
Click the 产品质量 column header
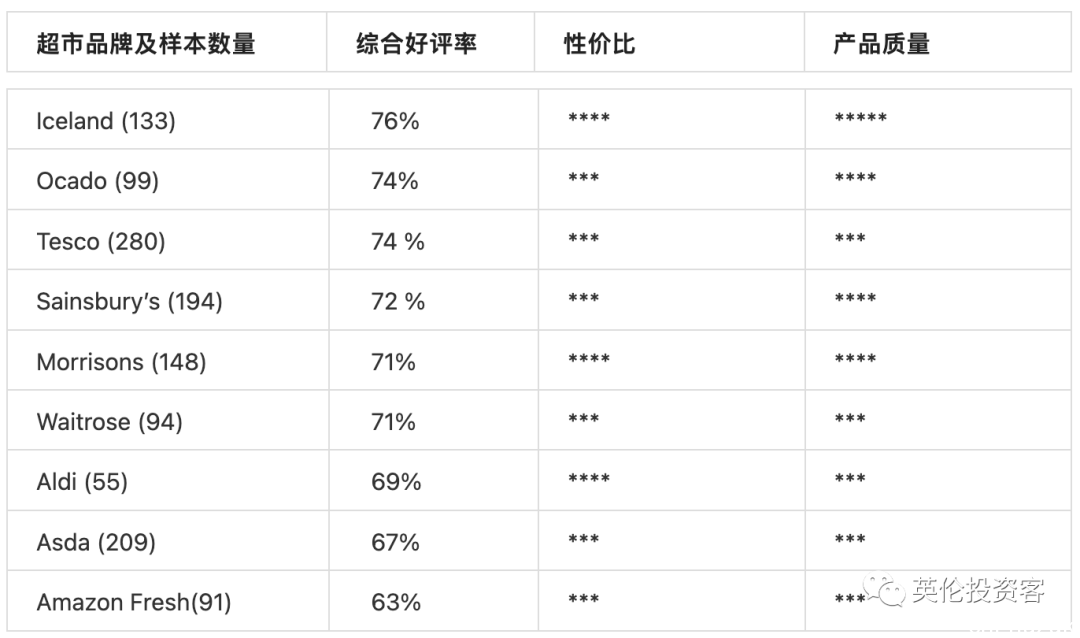[x=881, y=43]
